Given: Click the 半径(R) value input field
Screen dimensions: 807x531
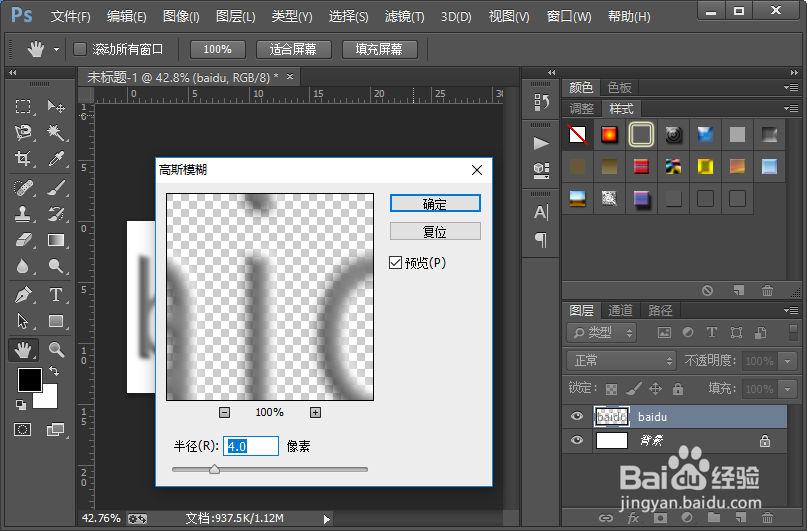Looking at the screenshot, I should pos(251,446).
